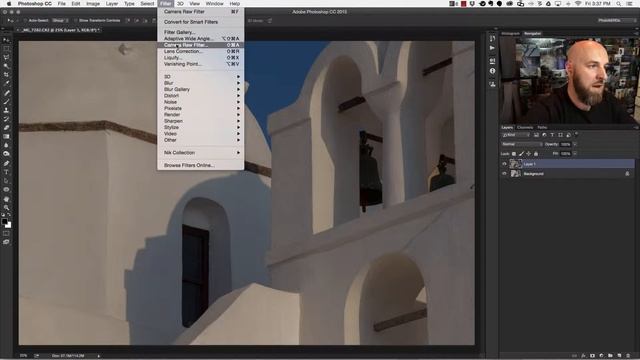
Task: Click lock image pixels brush icon
Action: point(521,153)
